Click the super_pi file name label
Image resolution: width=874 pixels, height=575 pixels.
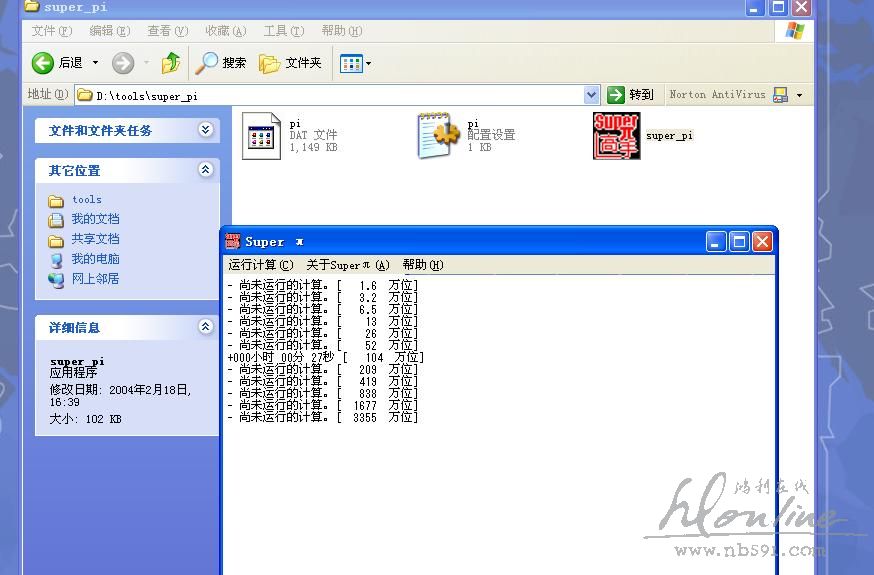point(669,135)
